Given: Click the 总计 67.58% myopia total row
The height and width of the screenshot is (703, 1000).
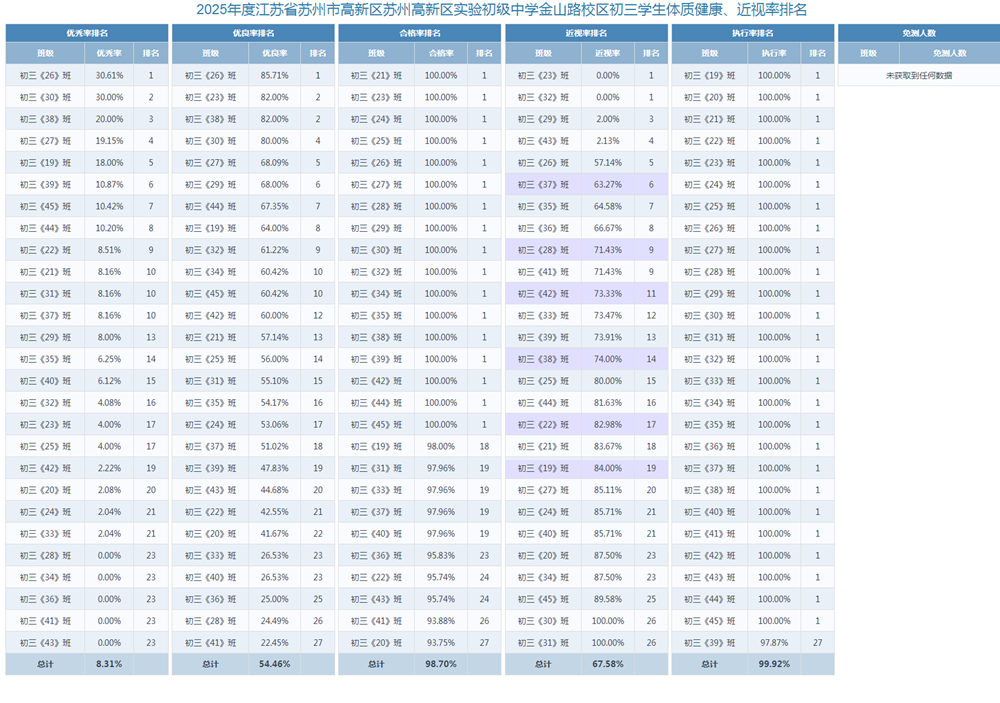Looking at the screenshot, I should point(586,664).
